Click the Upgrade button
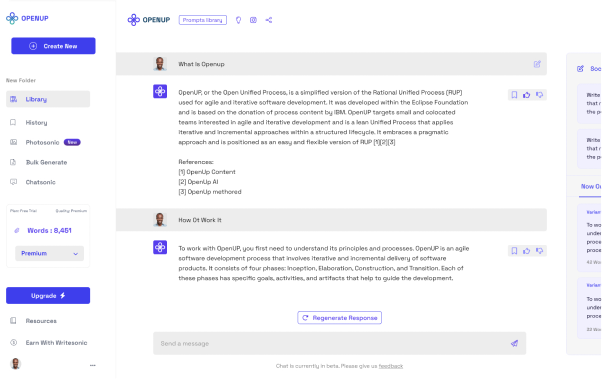 tap(48, 295)
